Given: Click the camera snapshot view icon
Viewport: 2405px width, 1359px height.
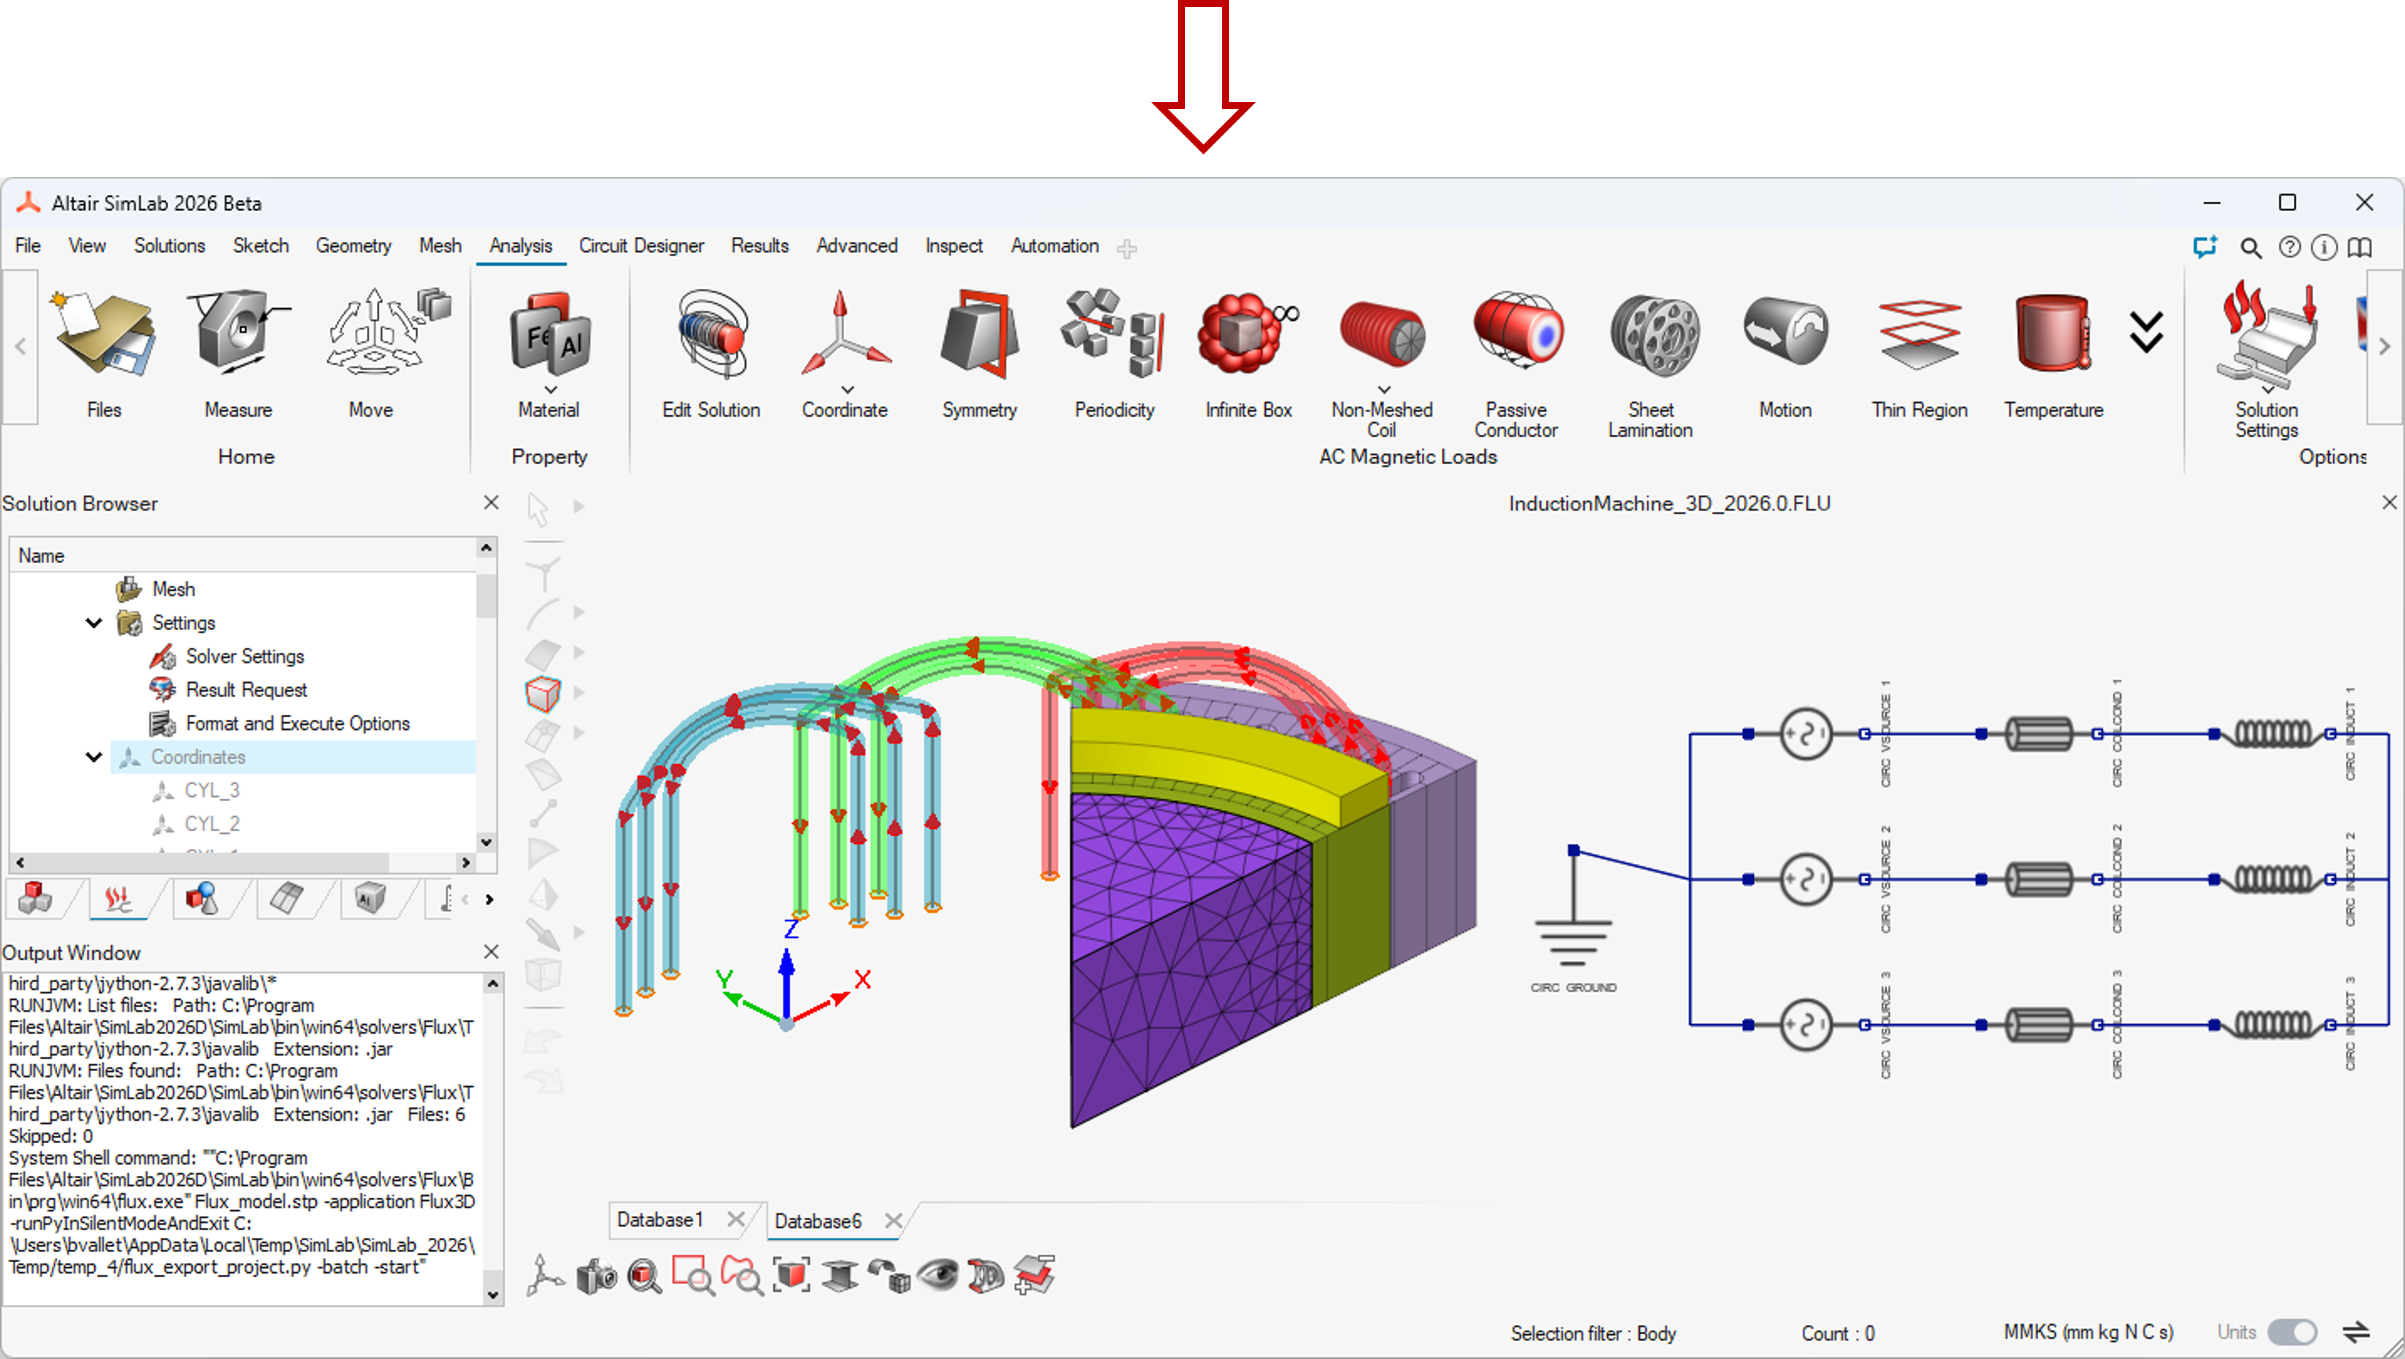Looking at the screenshot, I should (x=597, y=1277).
